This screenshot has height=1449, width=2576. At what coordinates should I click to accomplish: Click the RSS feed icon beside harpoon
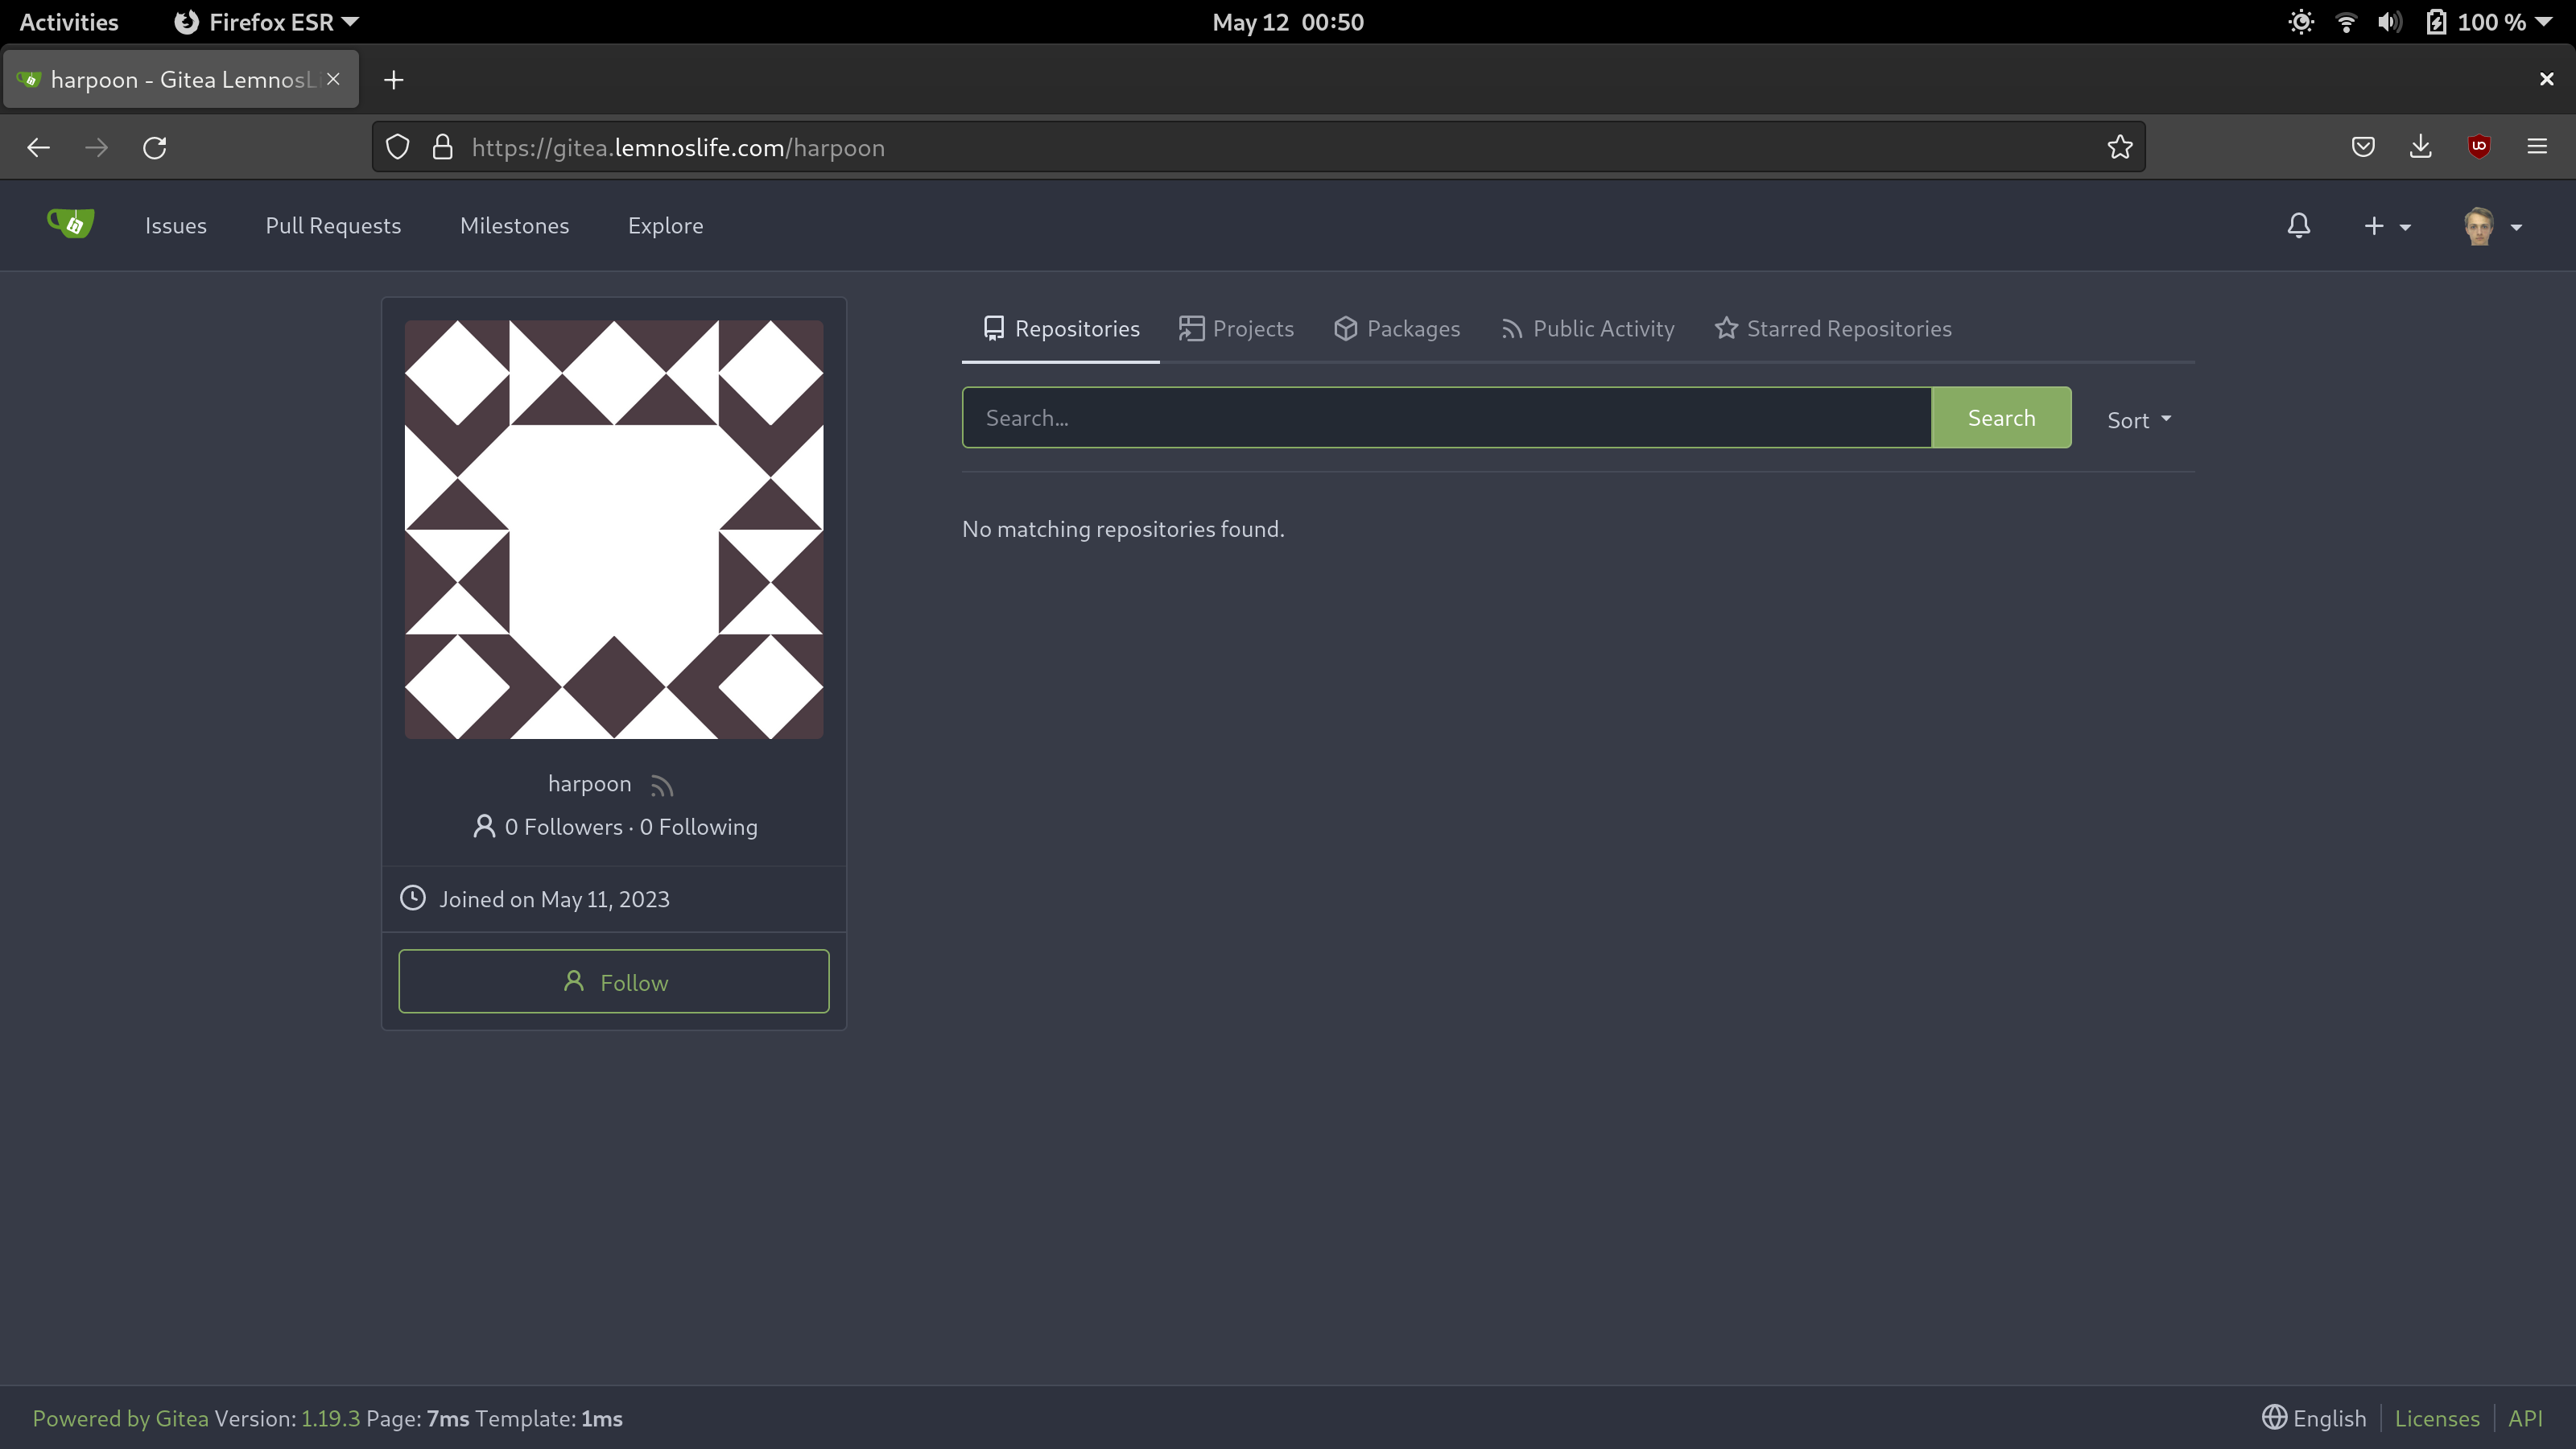pyautogui.click(x=662, y=786)
